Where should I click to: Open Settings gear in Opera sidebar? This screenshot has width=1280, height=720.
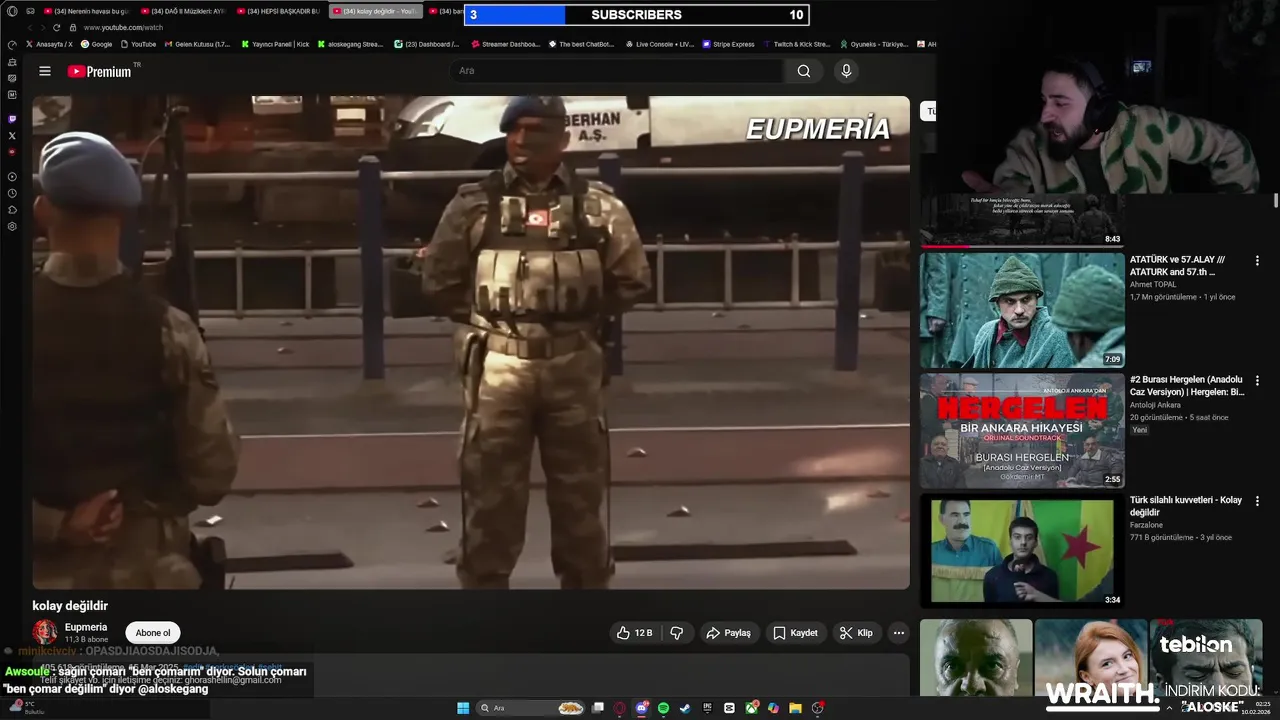(x=12, y=227)
